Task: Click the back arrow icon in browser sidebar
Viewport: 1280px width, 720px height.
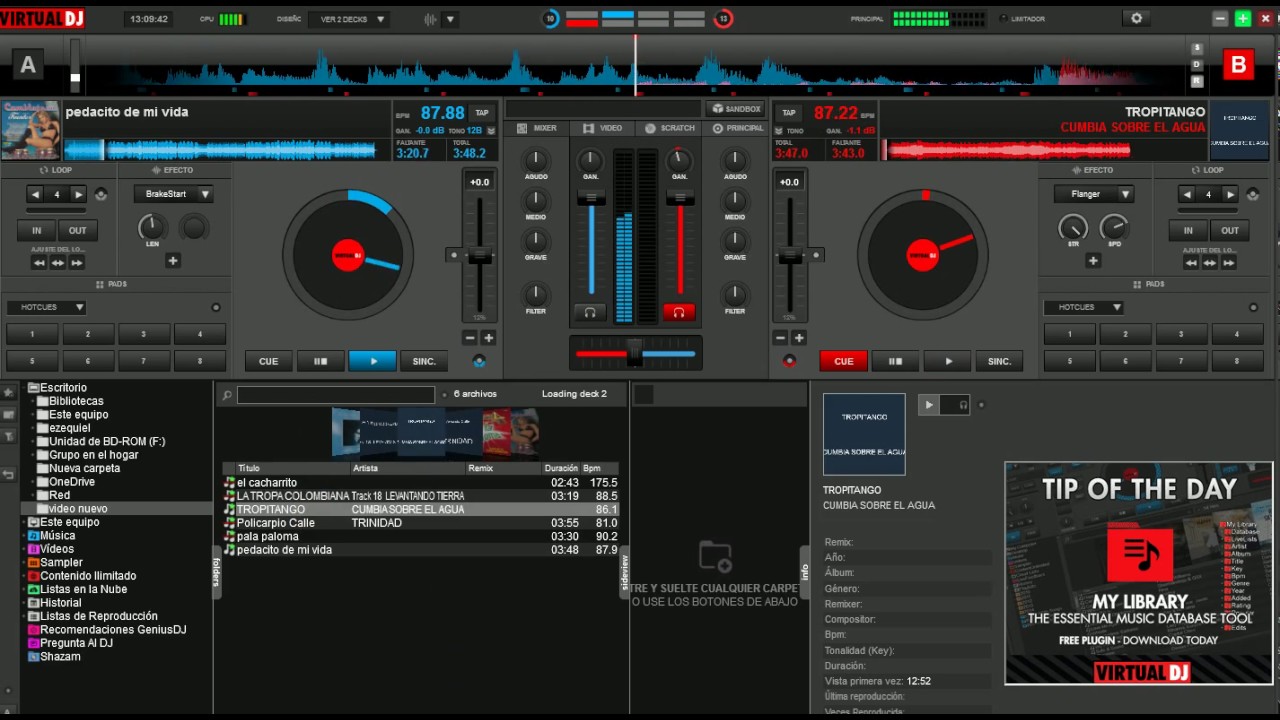Action: pyautogui.click(x=9, y=474)
